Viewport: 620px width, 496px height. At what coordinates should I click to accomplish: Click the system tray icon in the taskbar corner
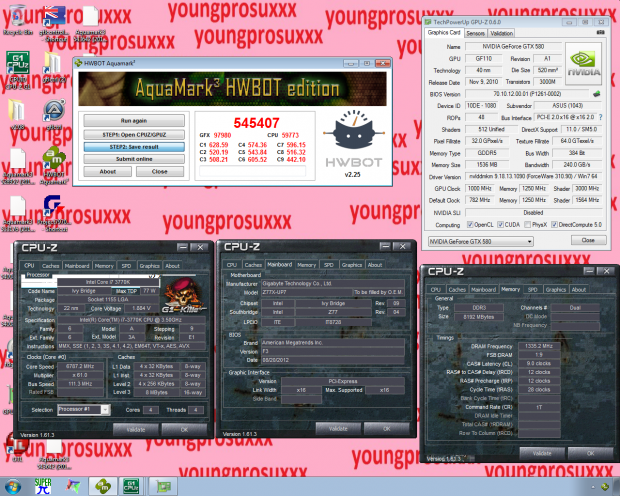(605, 487)
